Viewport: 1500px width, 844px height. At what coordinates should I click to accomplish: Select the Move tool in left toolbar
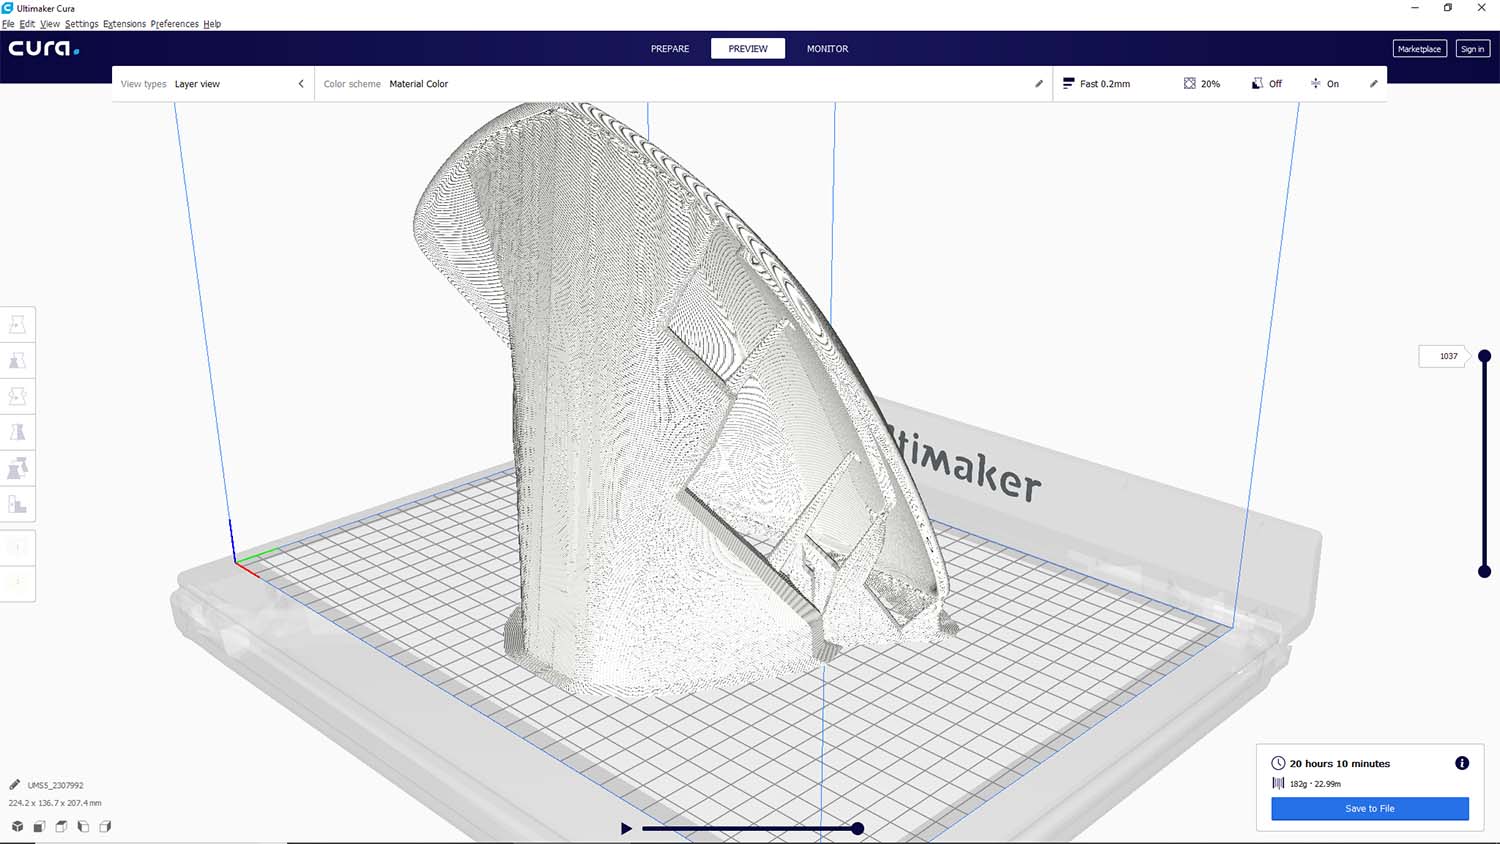[x=18, y=325]
